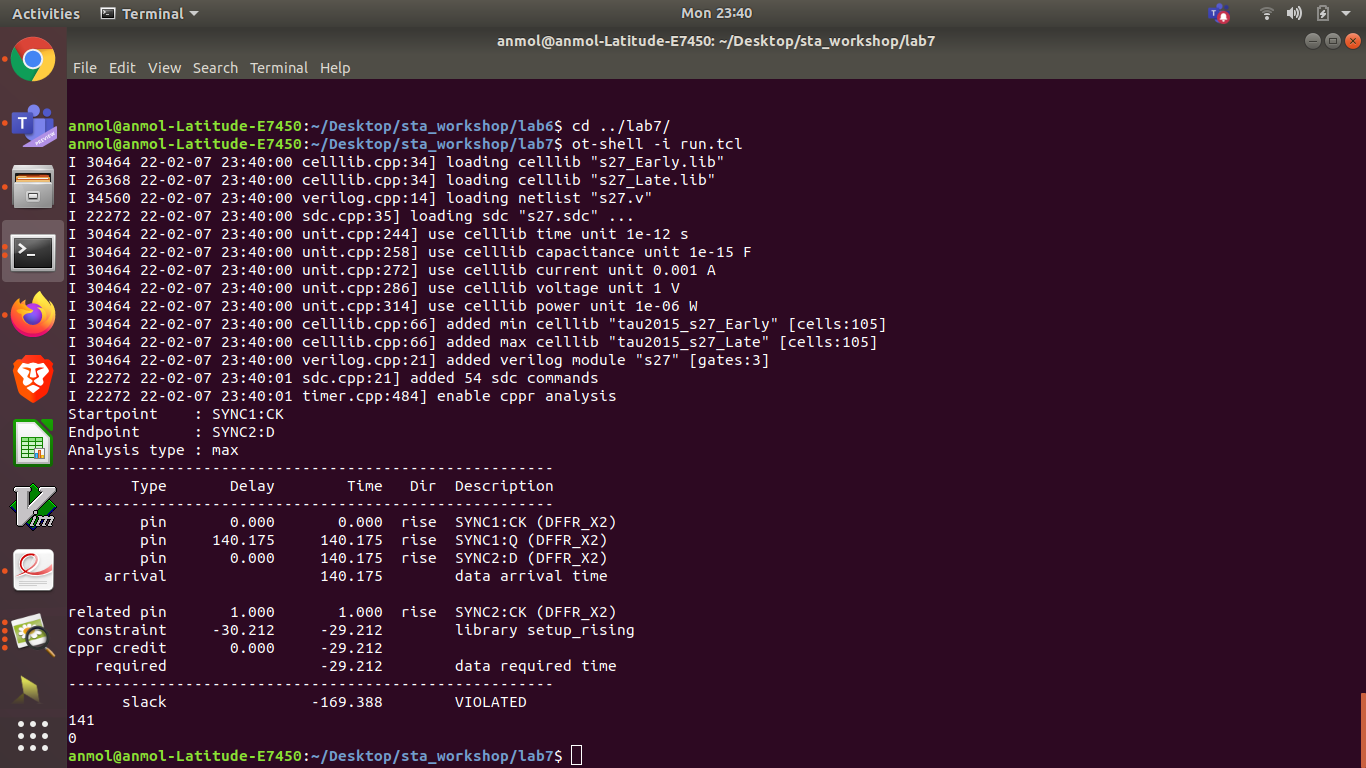Open the Search menu in the terminal
Image resolution: width=1366 pixels, height=768 pixels.
point(215,68)
